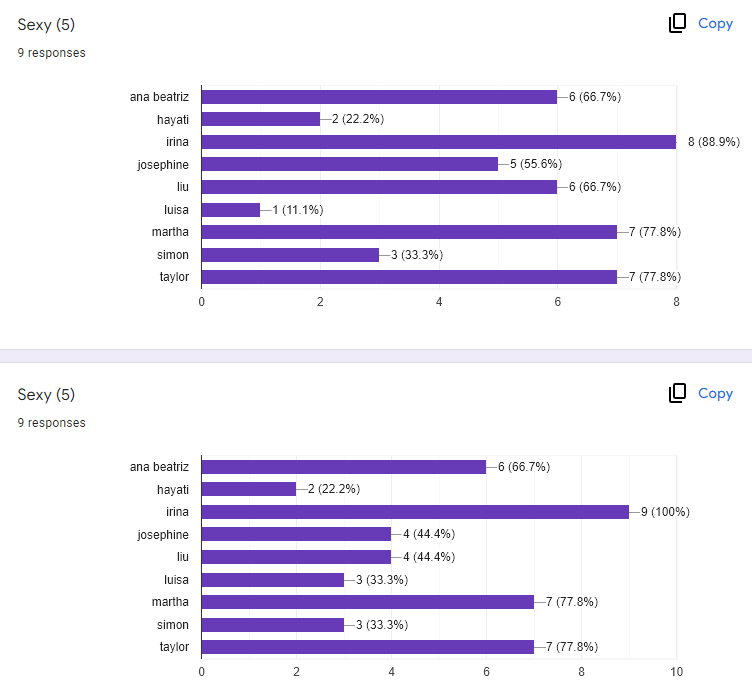
Task: Click the Copy link in the second chart
Action: point(715,394)
